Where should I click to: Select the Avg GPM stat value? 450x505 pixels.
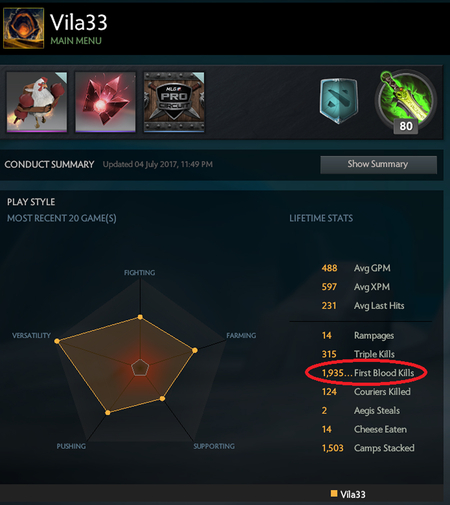(329, 268)
